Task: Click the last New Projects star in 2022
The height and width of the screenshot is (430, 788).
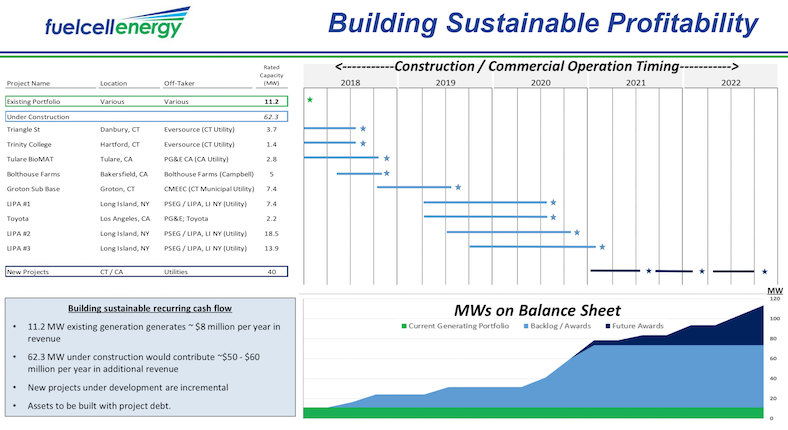Action: [x=764, y=272]
